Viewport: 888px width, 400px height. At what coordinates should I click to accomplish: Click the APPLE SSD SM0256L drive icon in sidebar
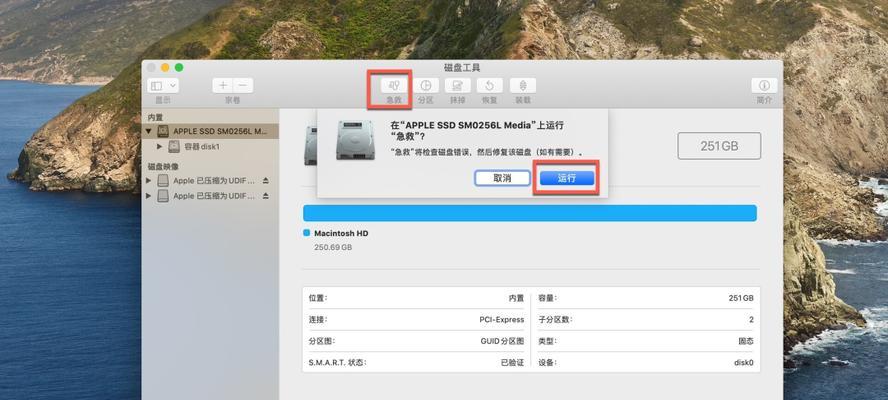163,131
